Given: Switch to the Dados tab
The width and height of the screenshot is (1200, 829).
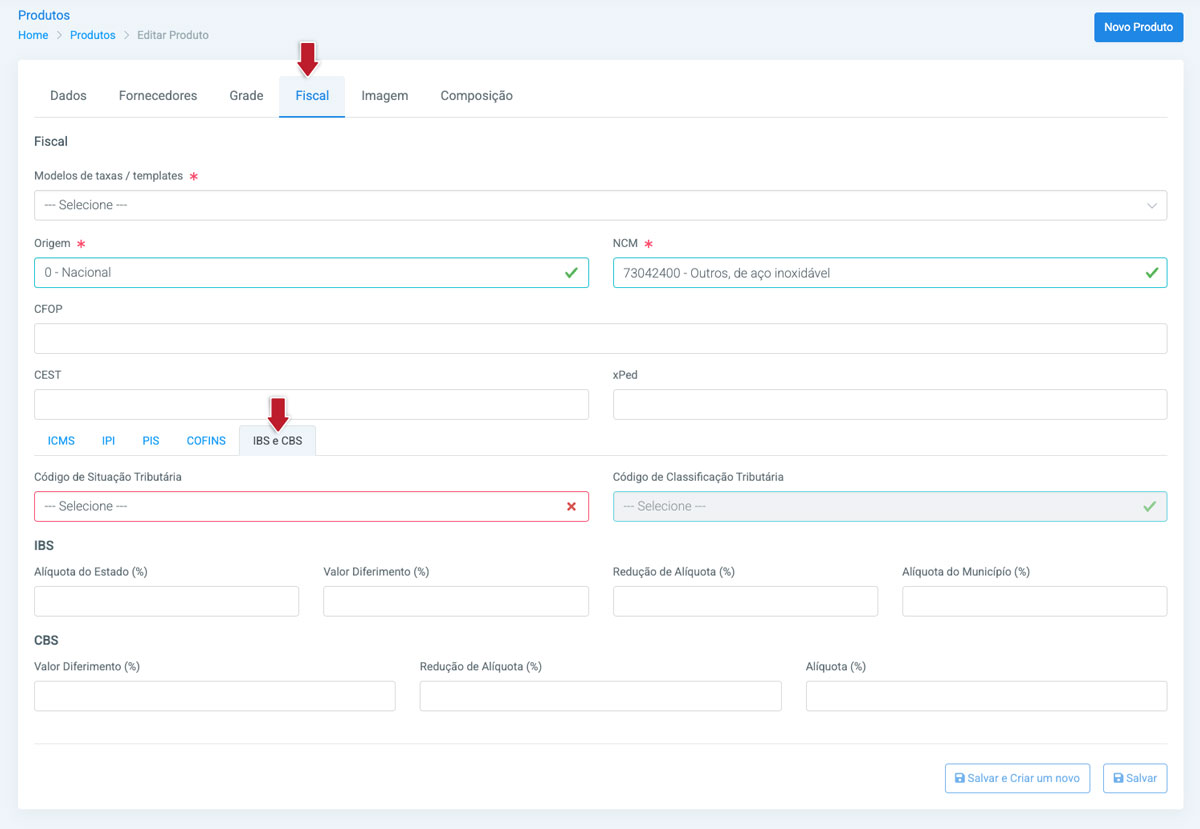Looking at the screenshot, I should click(68, 96).
